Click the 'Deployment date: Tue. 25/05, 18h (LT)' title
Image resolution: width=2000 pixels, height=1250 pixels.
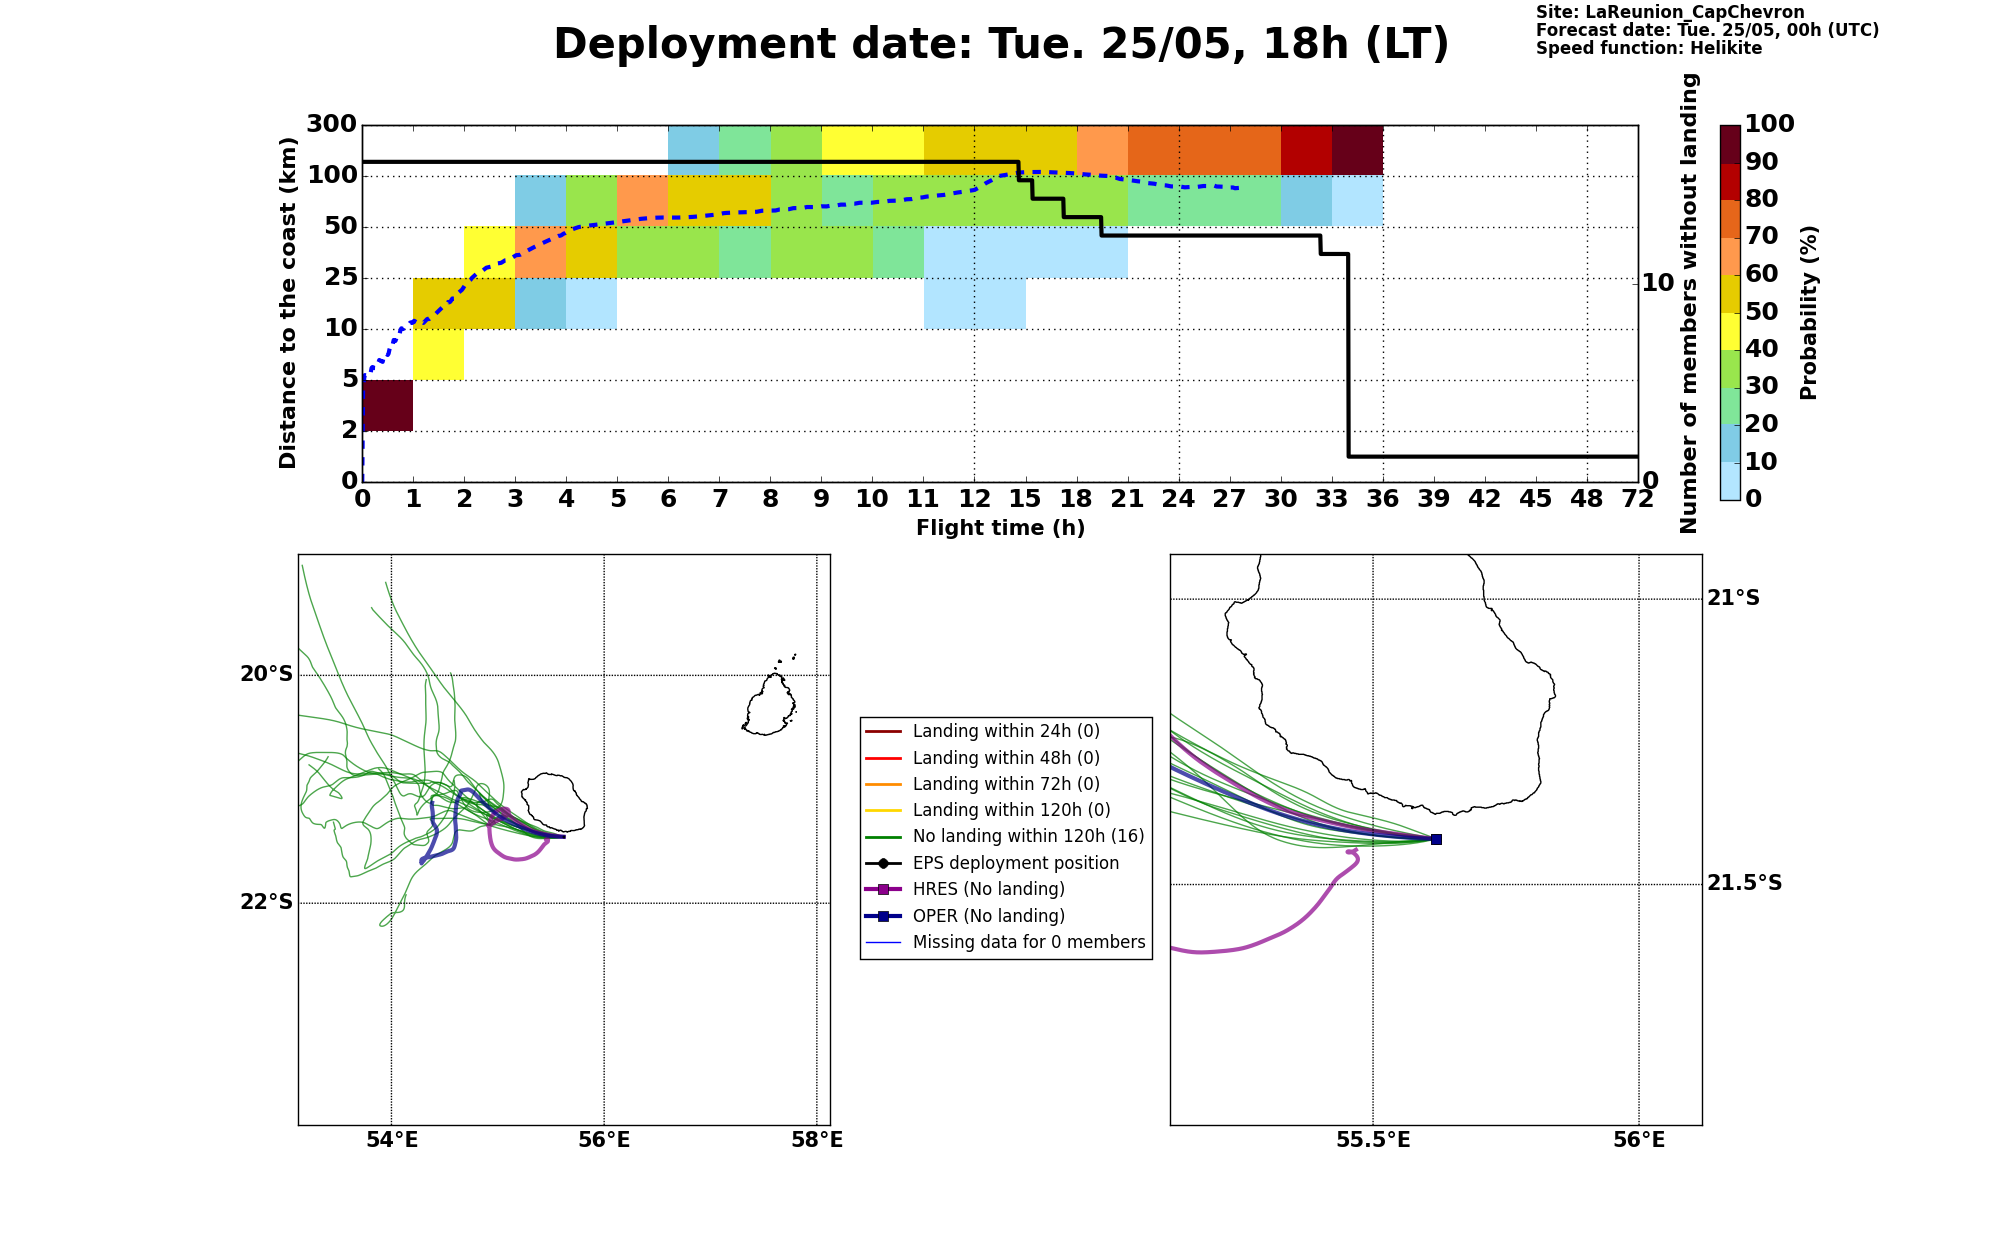click(1001, 45)
